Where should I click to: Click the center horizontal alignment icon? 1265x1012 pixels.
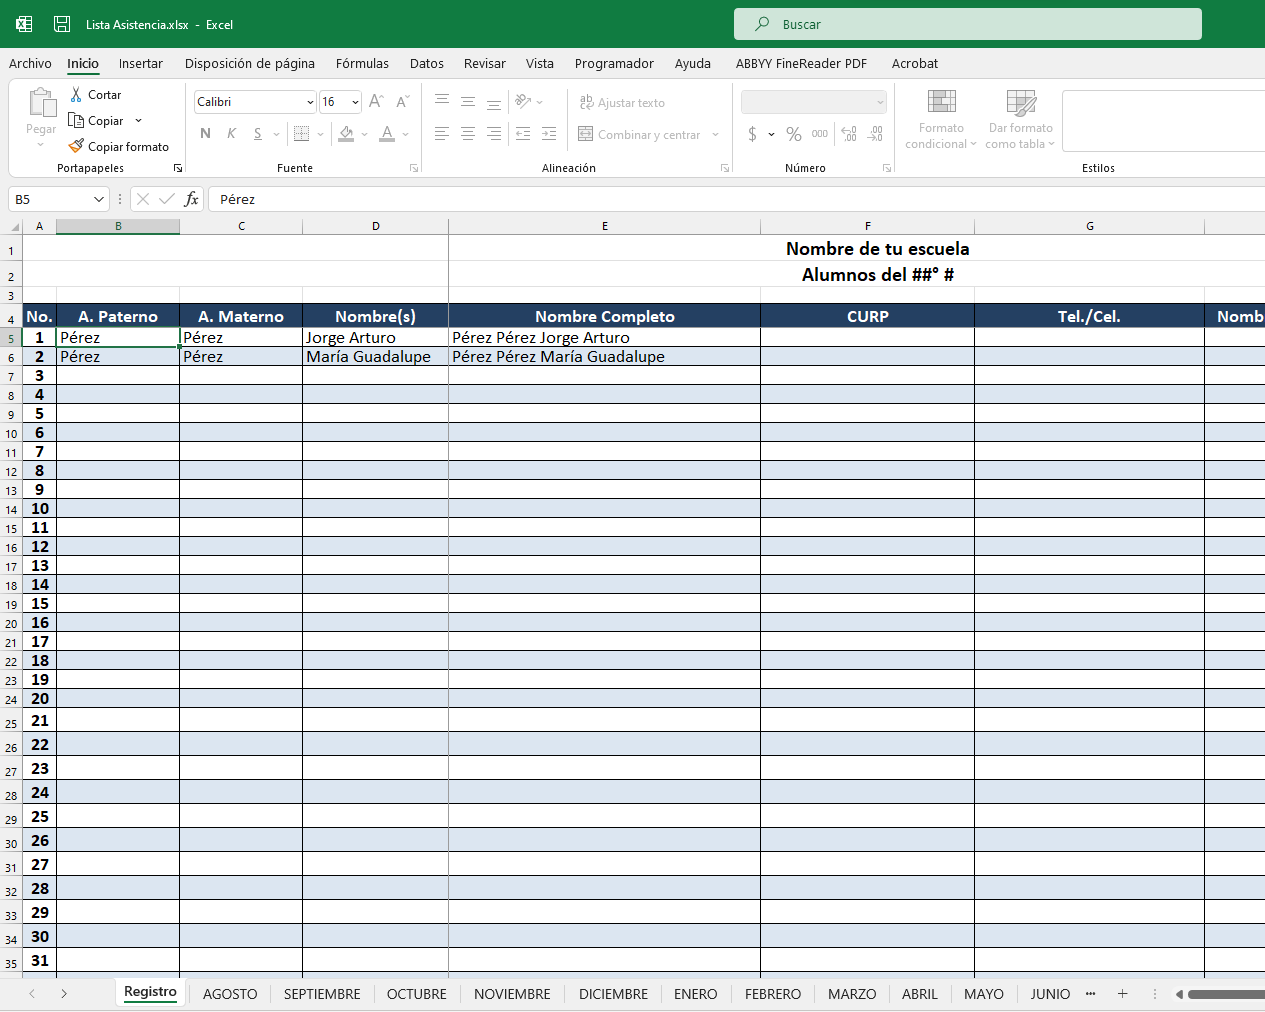(x=467, y=134)
